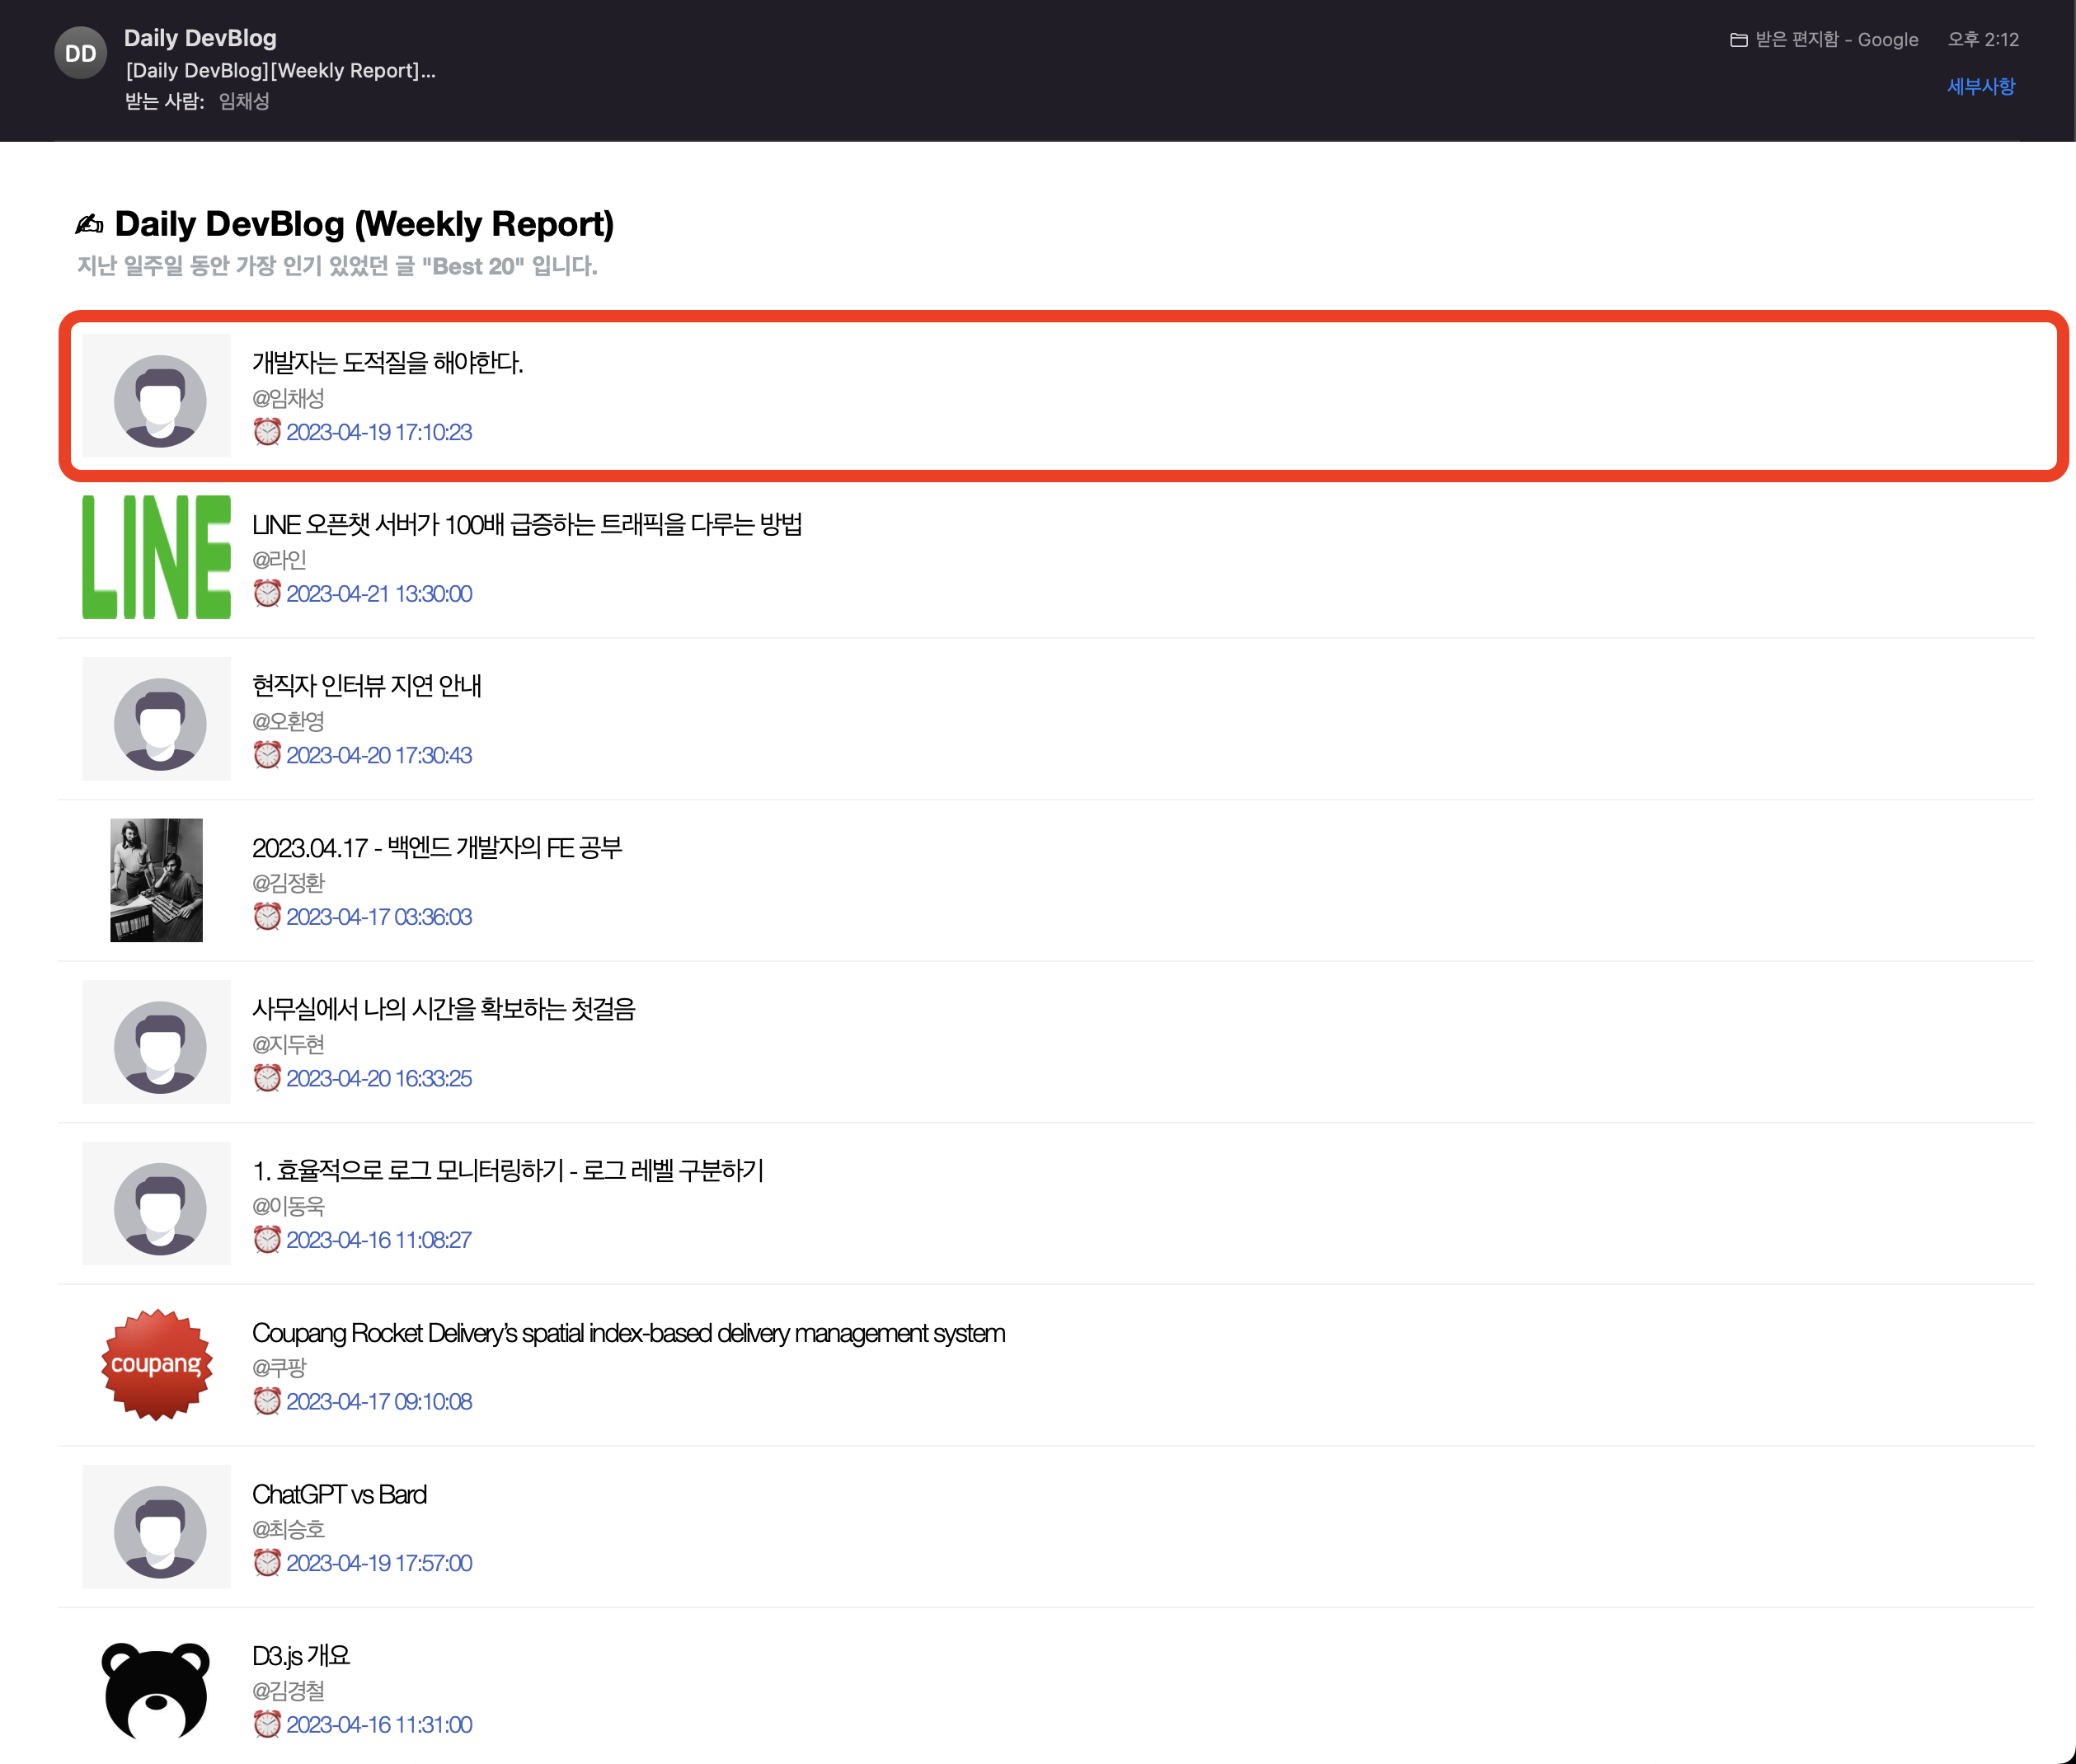Open the D3.js 개요 article
The height and width of the screenshot is (1764, 2076).
(x=300, y=1655)
